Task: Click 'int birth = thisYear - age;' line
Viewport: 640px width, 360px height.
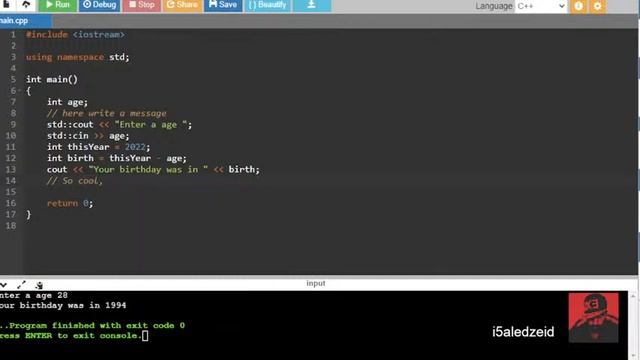Action: (x=116, y=158)
